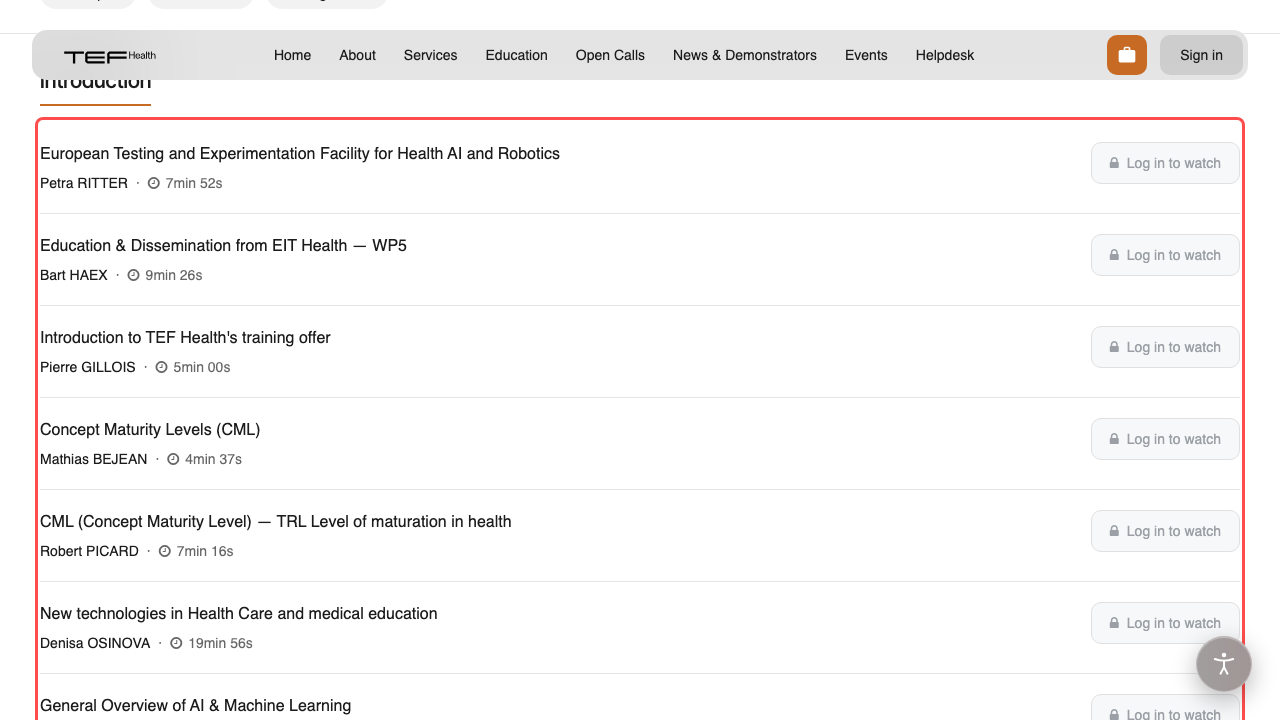Click Log in to watch for Education & Dissemination
The width and height of the screenshot is (1280, 720).
tap(1165, 255)
